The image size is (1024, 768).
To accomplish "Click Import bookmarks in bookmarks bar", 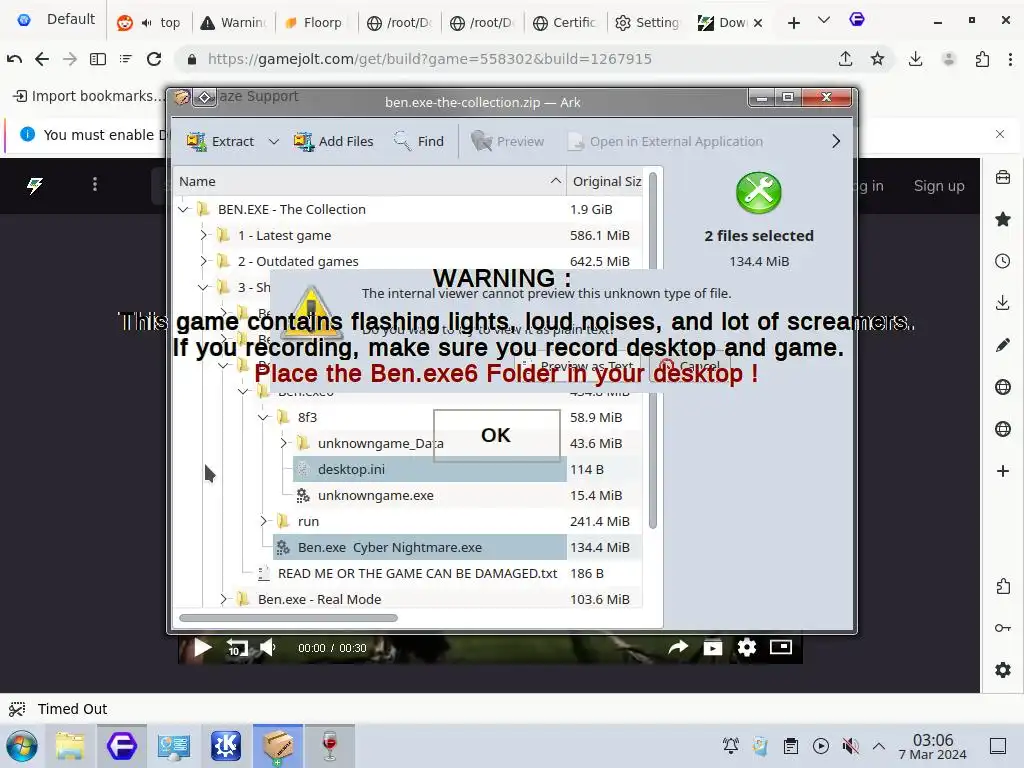I will point(89,96).
